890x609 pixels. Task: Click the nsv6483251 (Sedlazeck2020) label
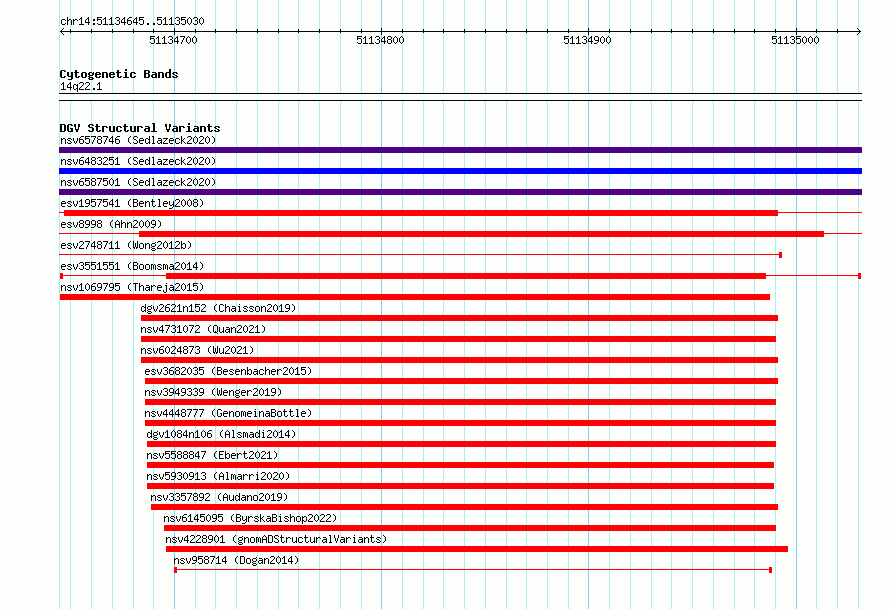138,161
